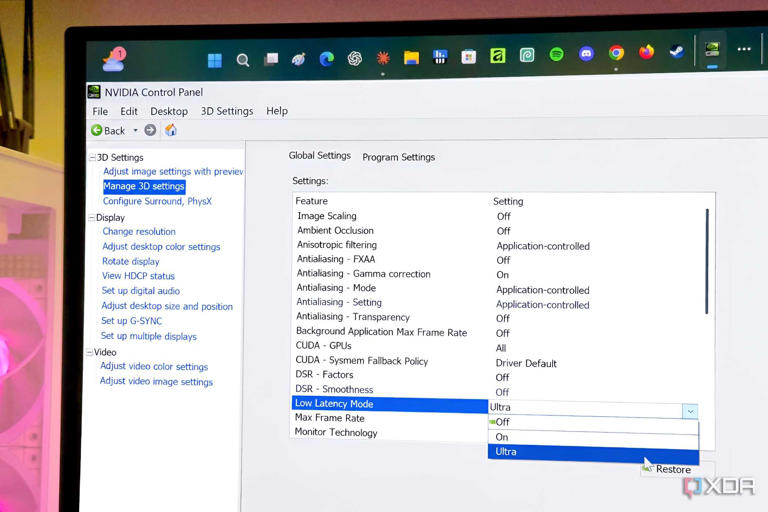Open the green 'a' app in the taskbar

(498, 56)
